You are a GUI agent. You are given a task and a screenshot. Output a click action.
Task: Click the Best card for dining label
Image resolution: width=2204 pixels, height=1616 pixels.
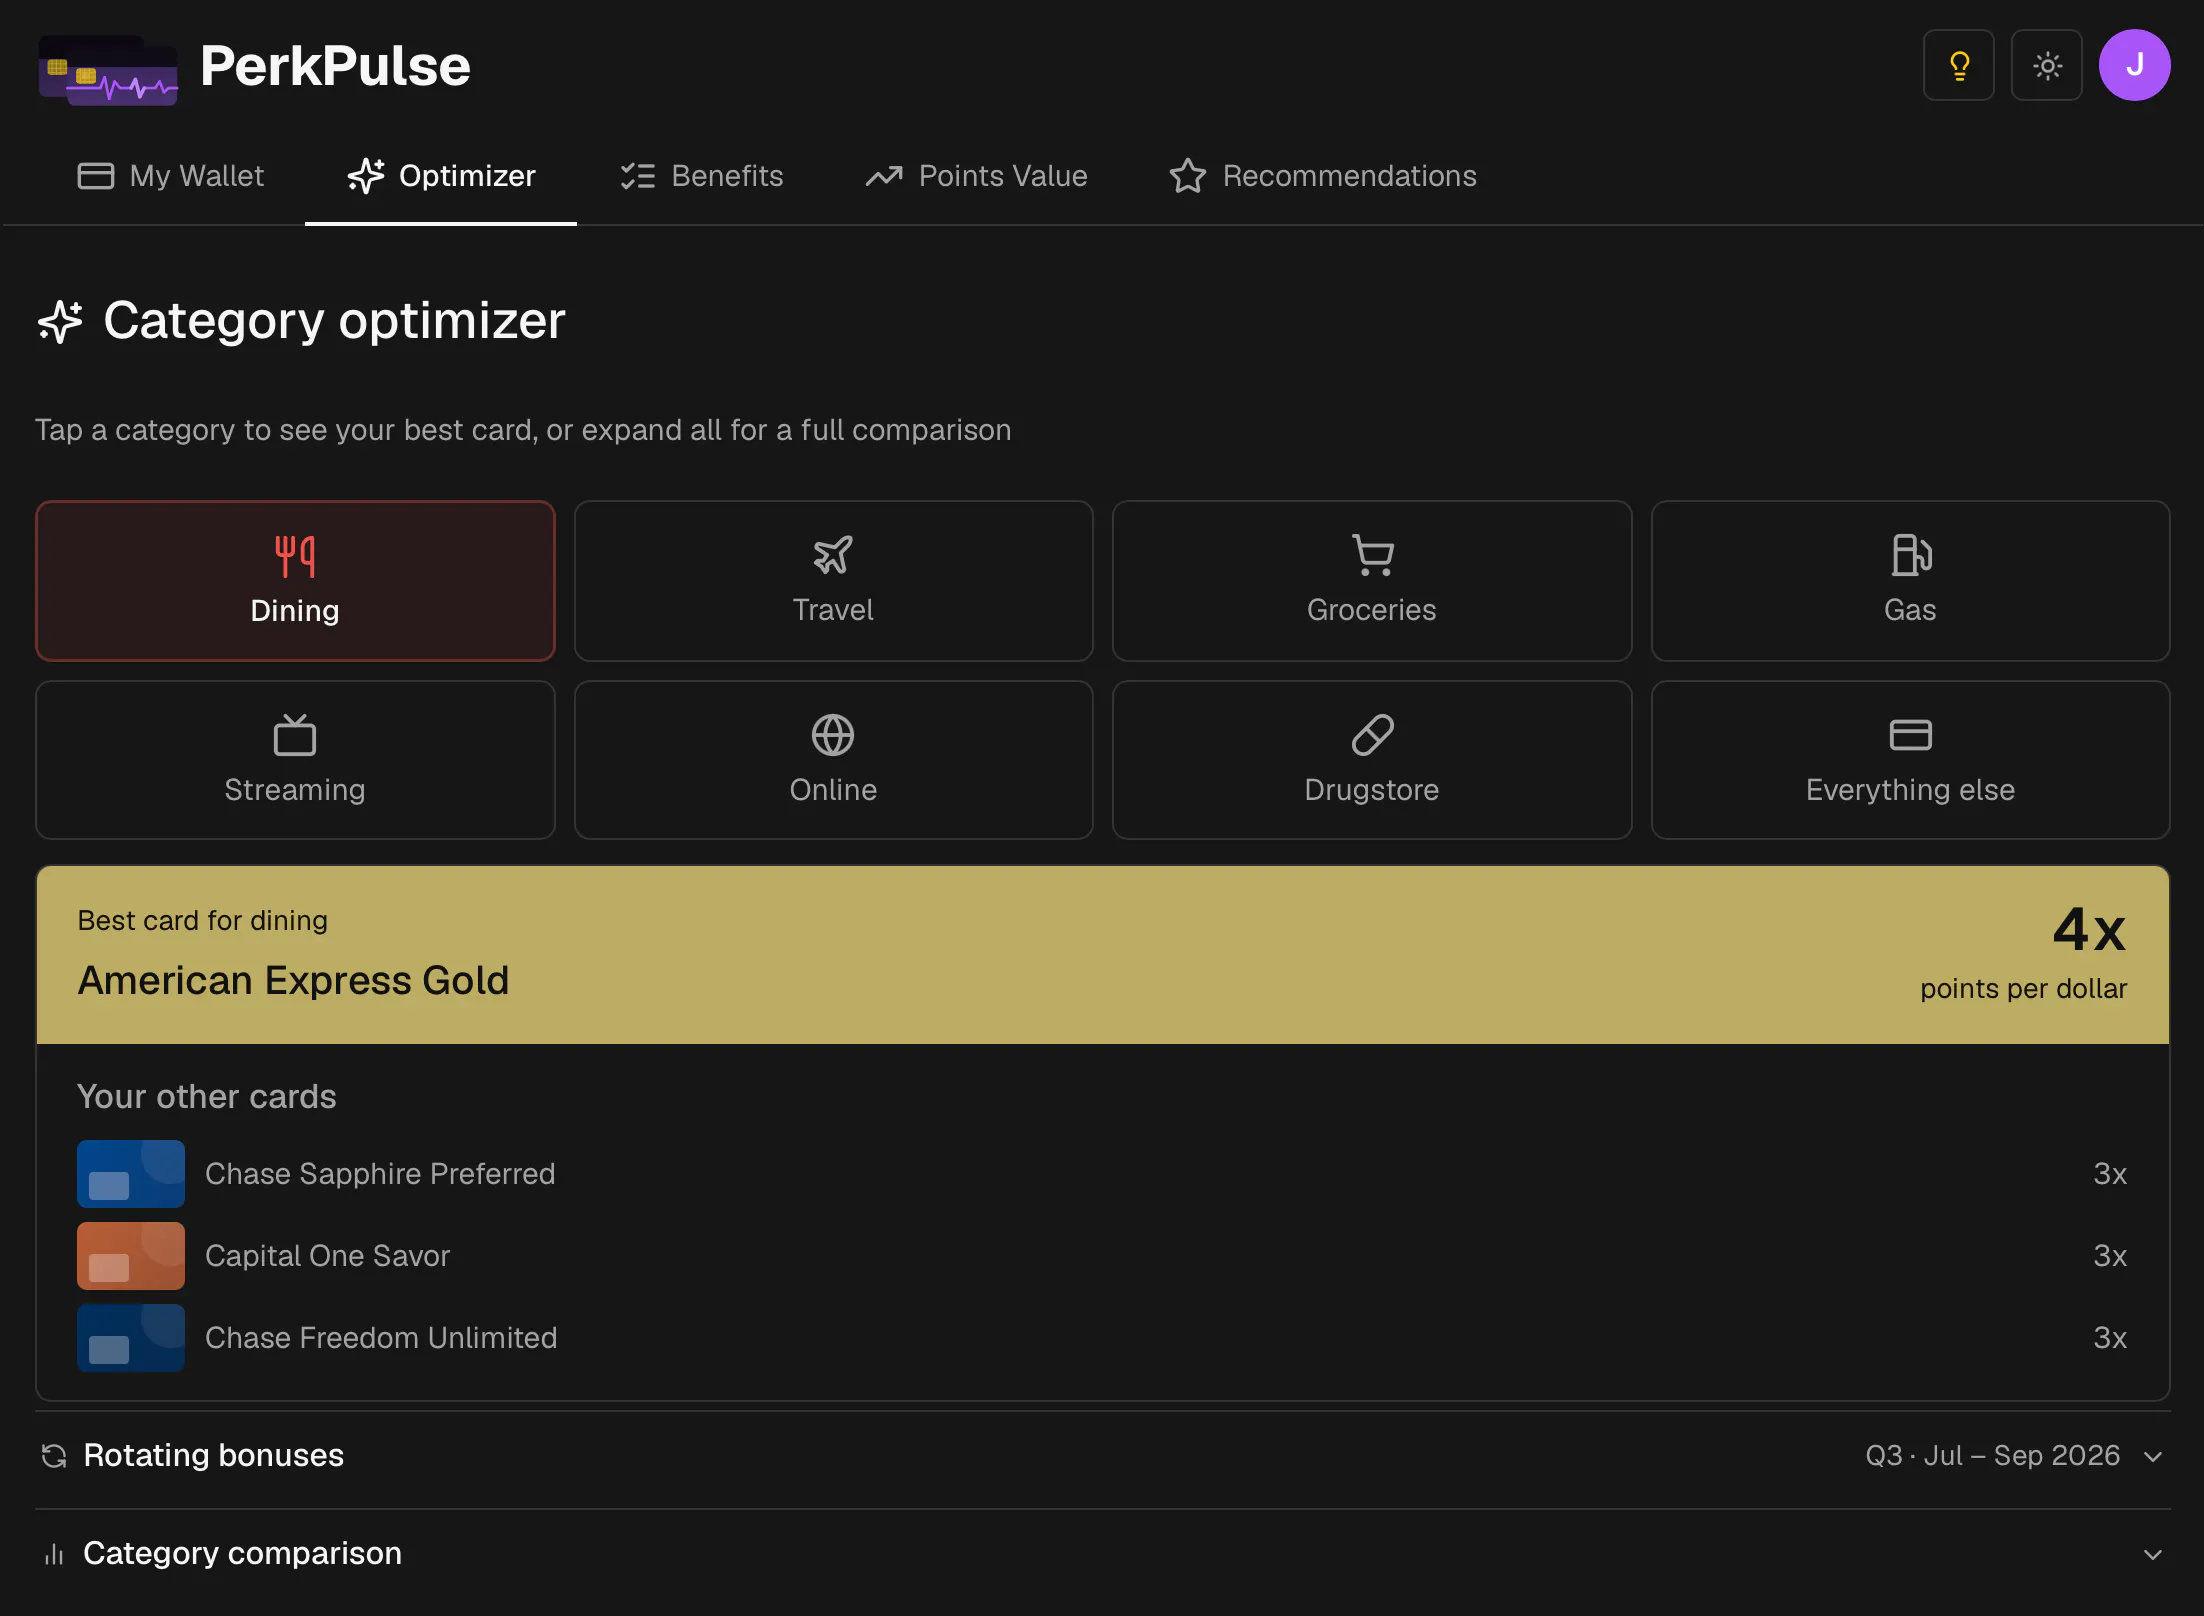[203, 921]
